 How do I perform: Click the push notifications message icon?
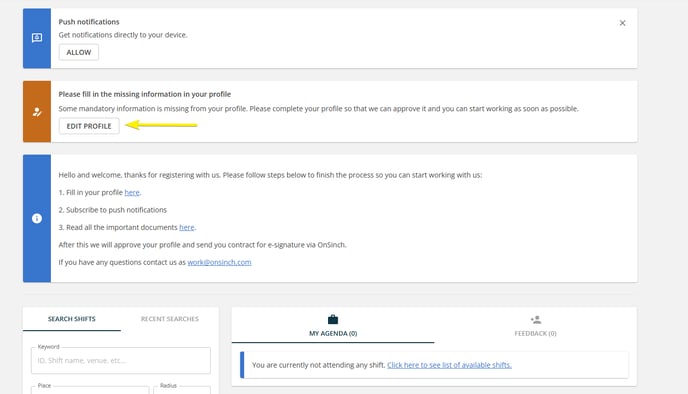[37, 38]
